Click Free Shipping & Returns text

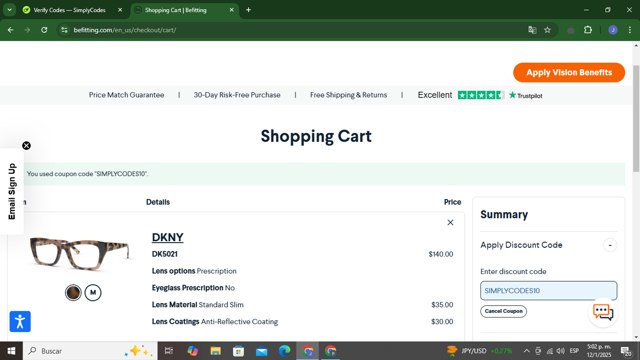pos(349,95)
